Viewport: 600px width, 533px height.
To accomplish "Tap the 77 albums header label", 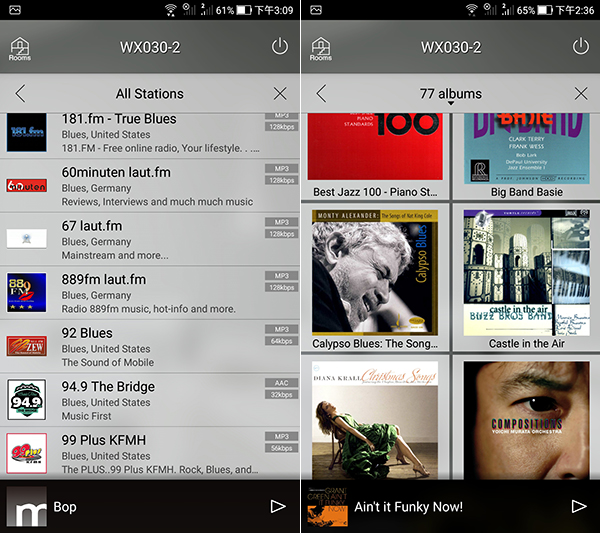I will click(451, 93).
